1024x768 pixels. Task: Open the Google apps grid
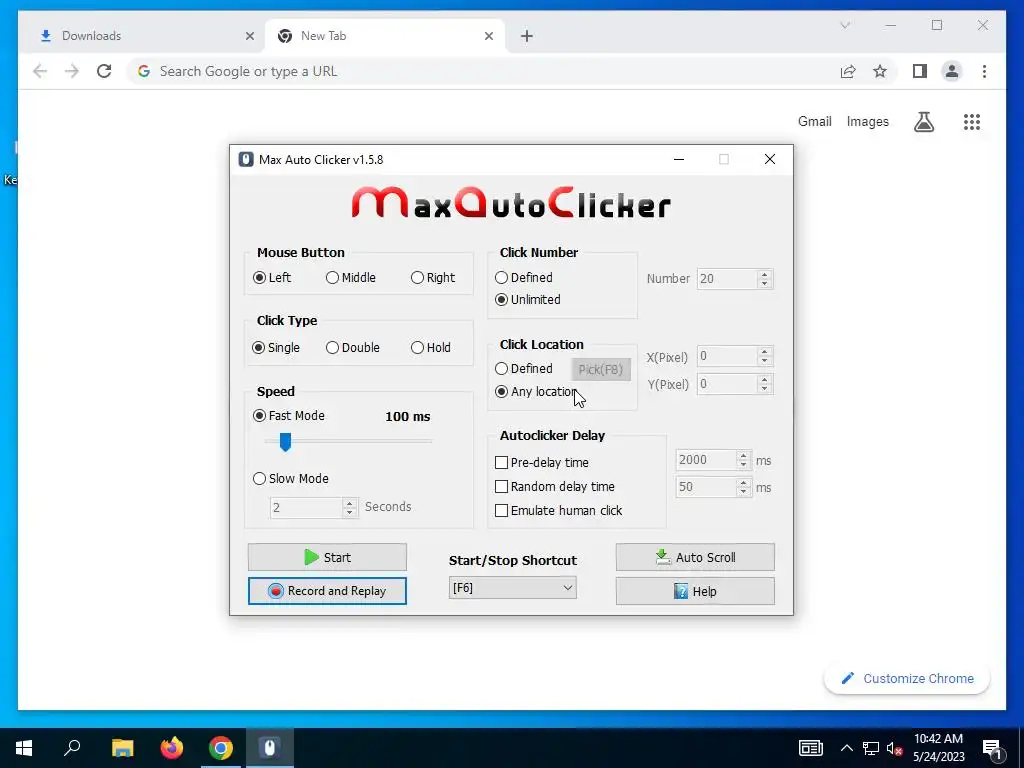(x=972, y=121)
